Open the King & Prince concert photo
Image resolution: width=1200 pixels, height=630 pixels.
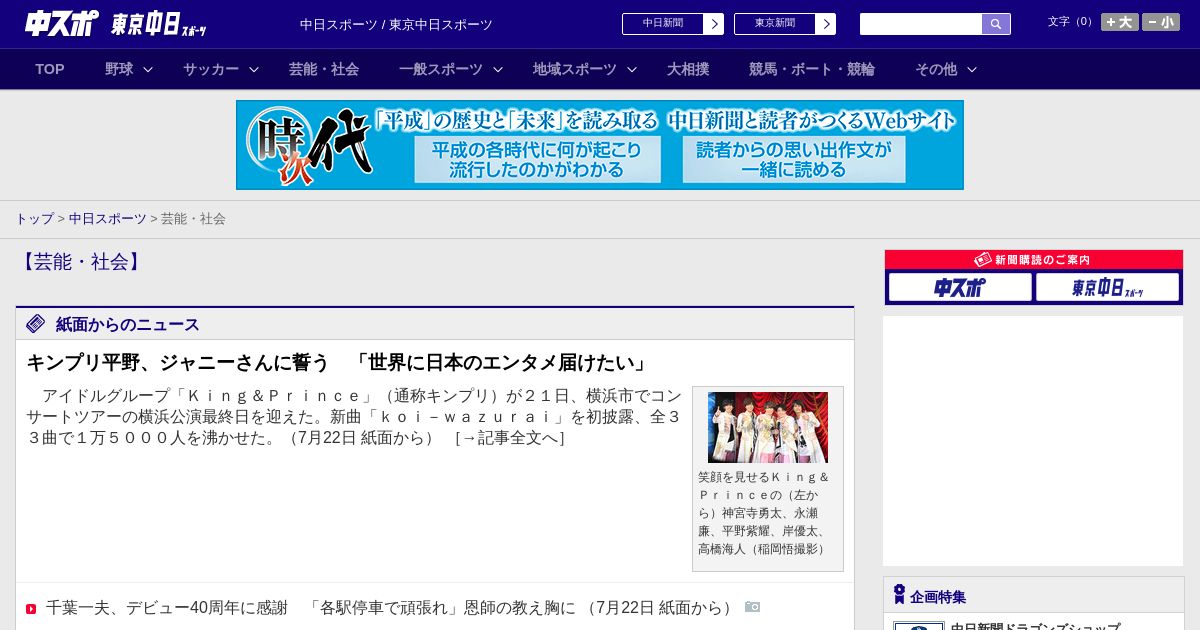pos(768,427)
